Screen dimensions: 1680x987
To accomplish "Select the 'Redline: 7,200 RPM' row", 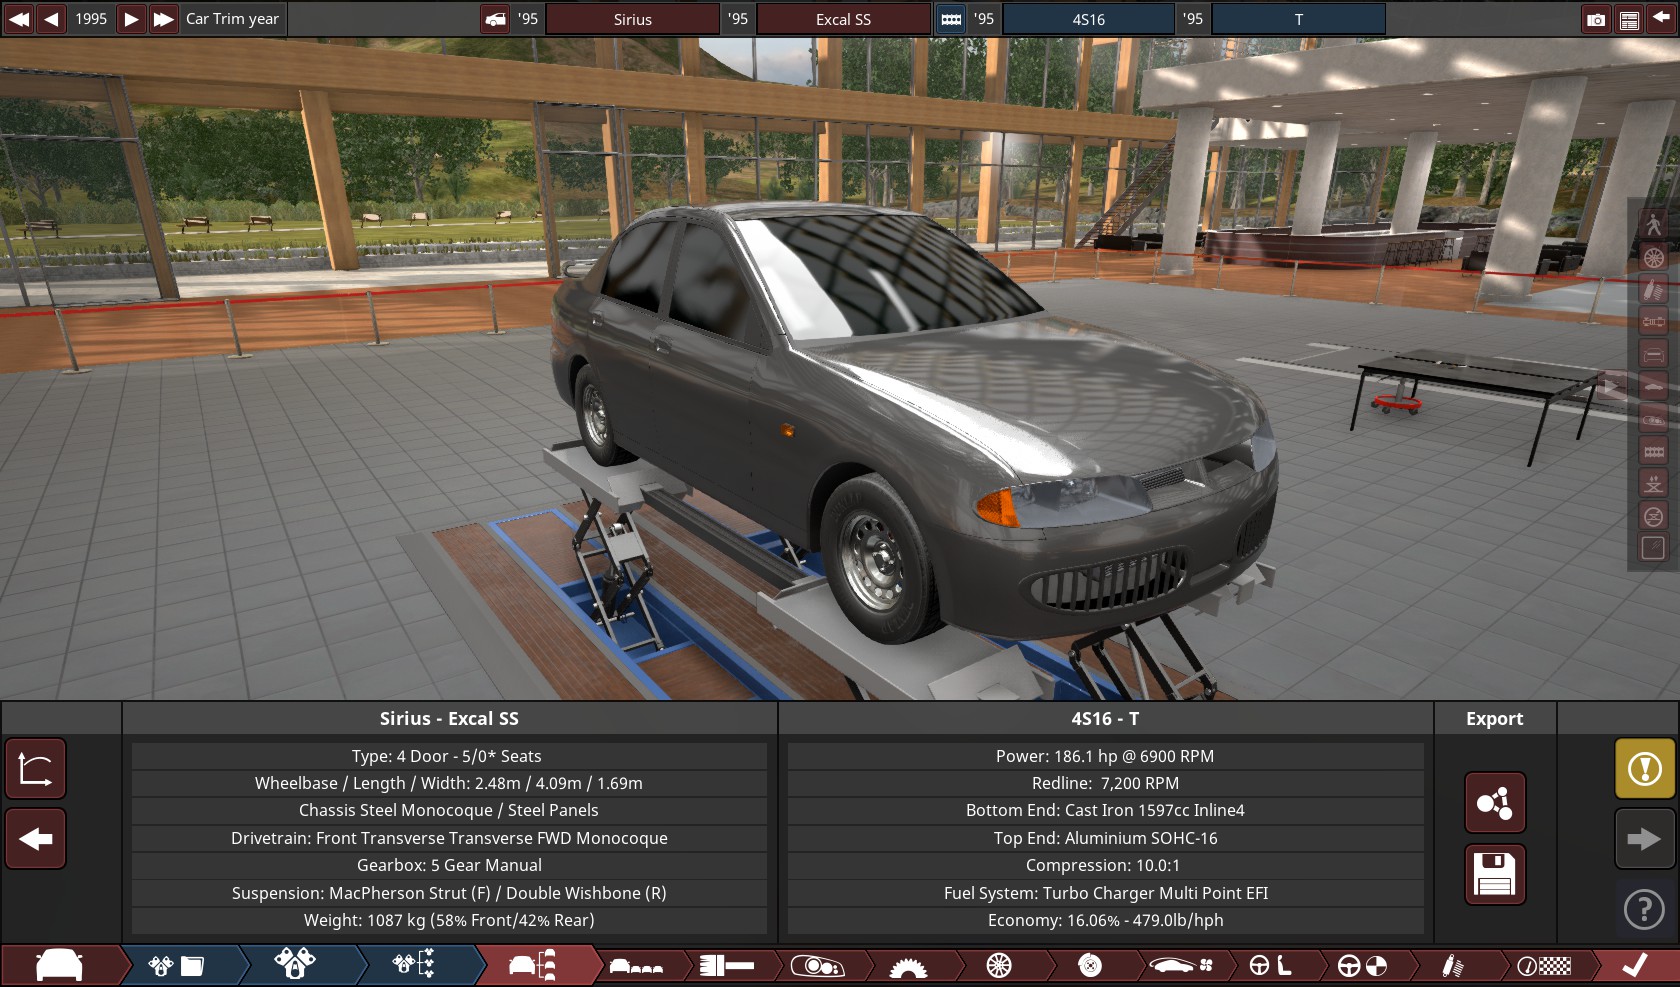I will click(1105, 783).
